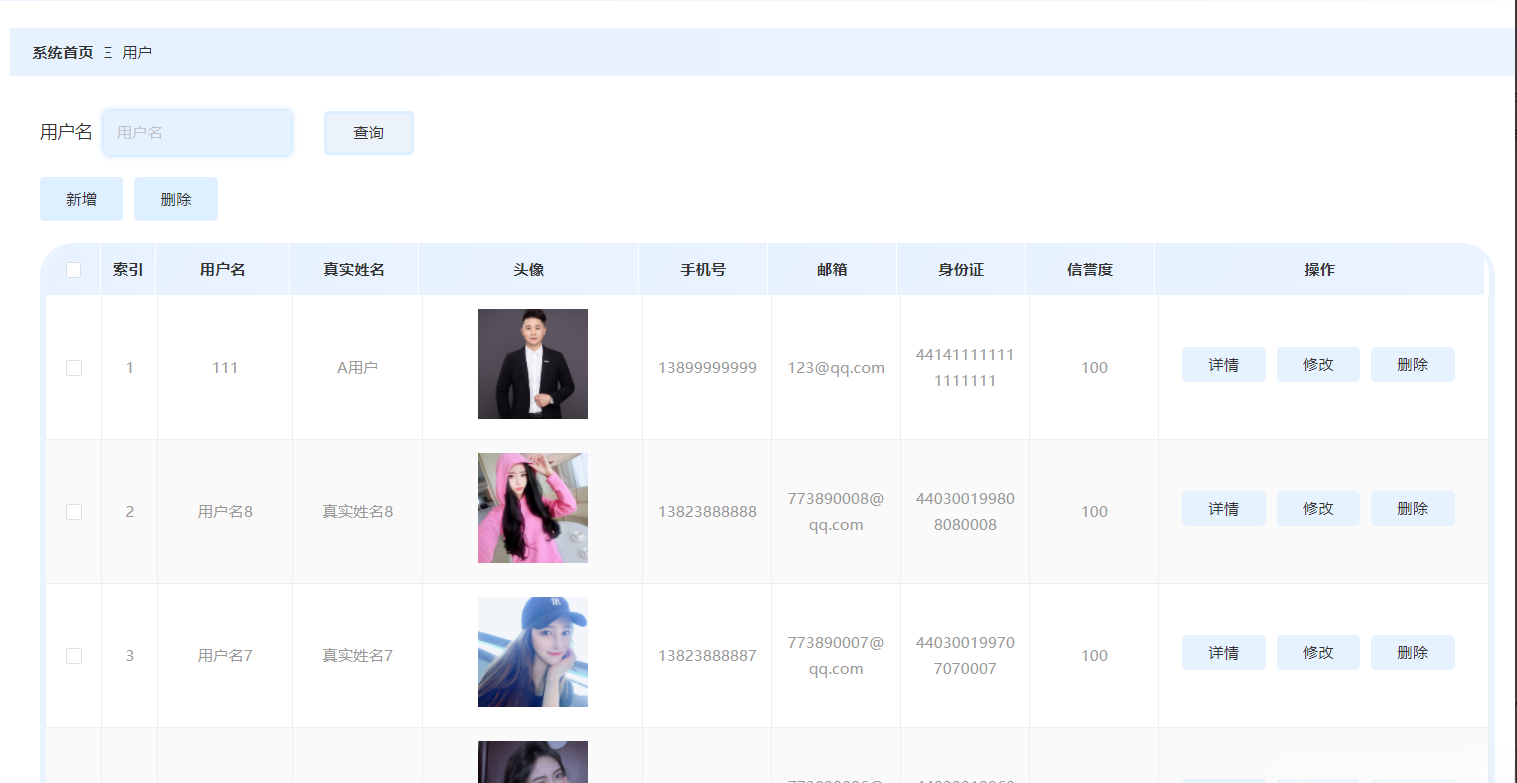This screenshot has height=783, width=1517.
Task: Click the username cell 用户名7
Action: [x=225, y=656]
